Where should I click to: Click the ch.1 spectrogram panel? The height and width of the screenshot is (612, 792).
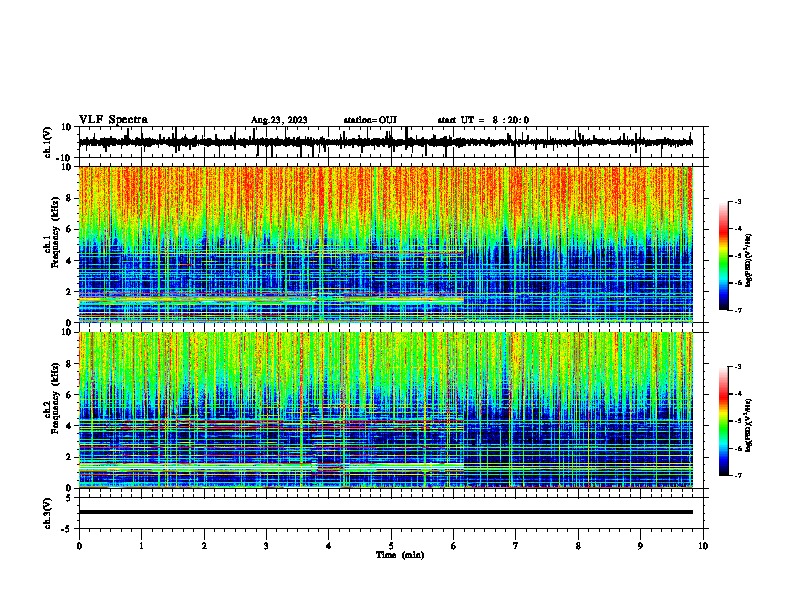(385, 244)
